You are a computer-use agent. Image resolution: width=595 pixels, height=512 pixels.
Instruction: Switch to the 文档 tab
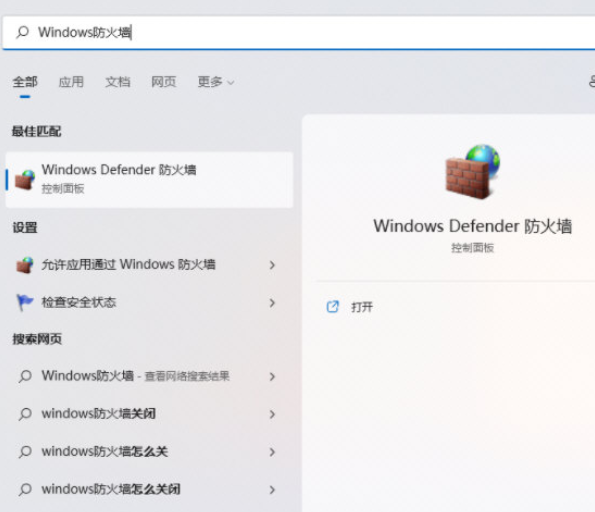tap(118, 82)
